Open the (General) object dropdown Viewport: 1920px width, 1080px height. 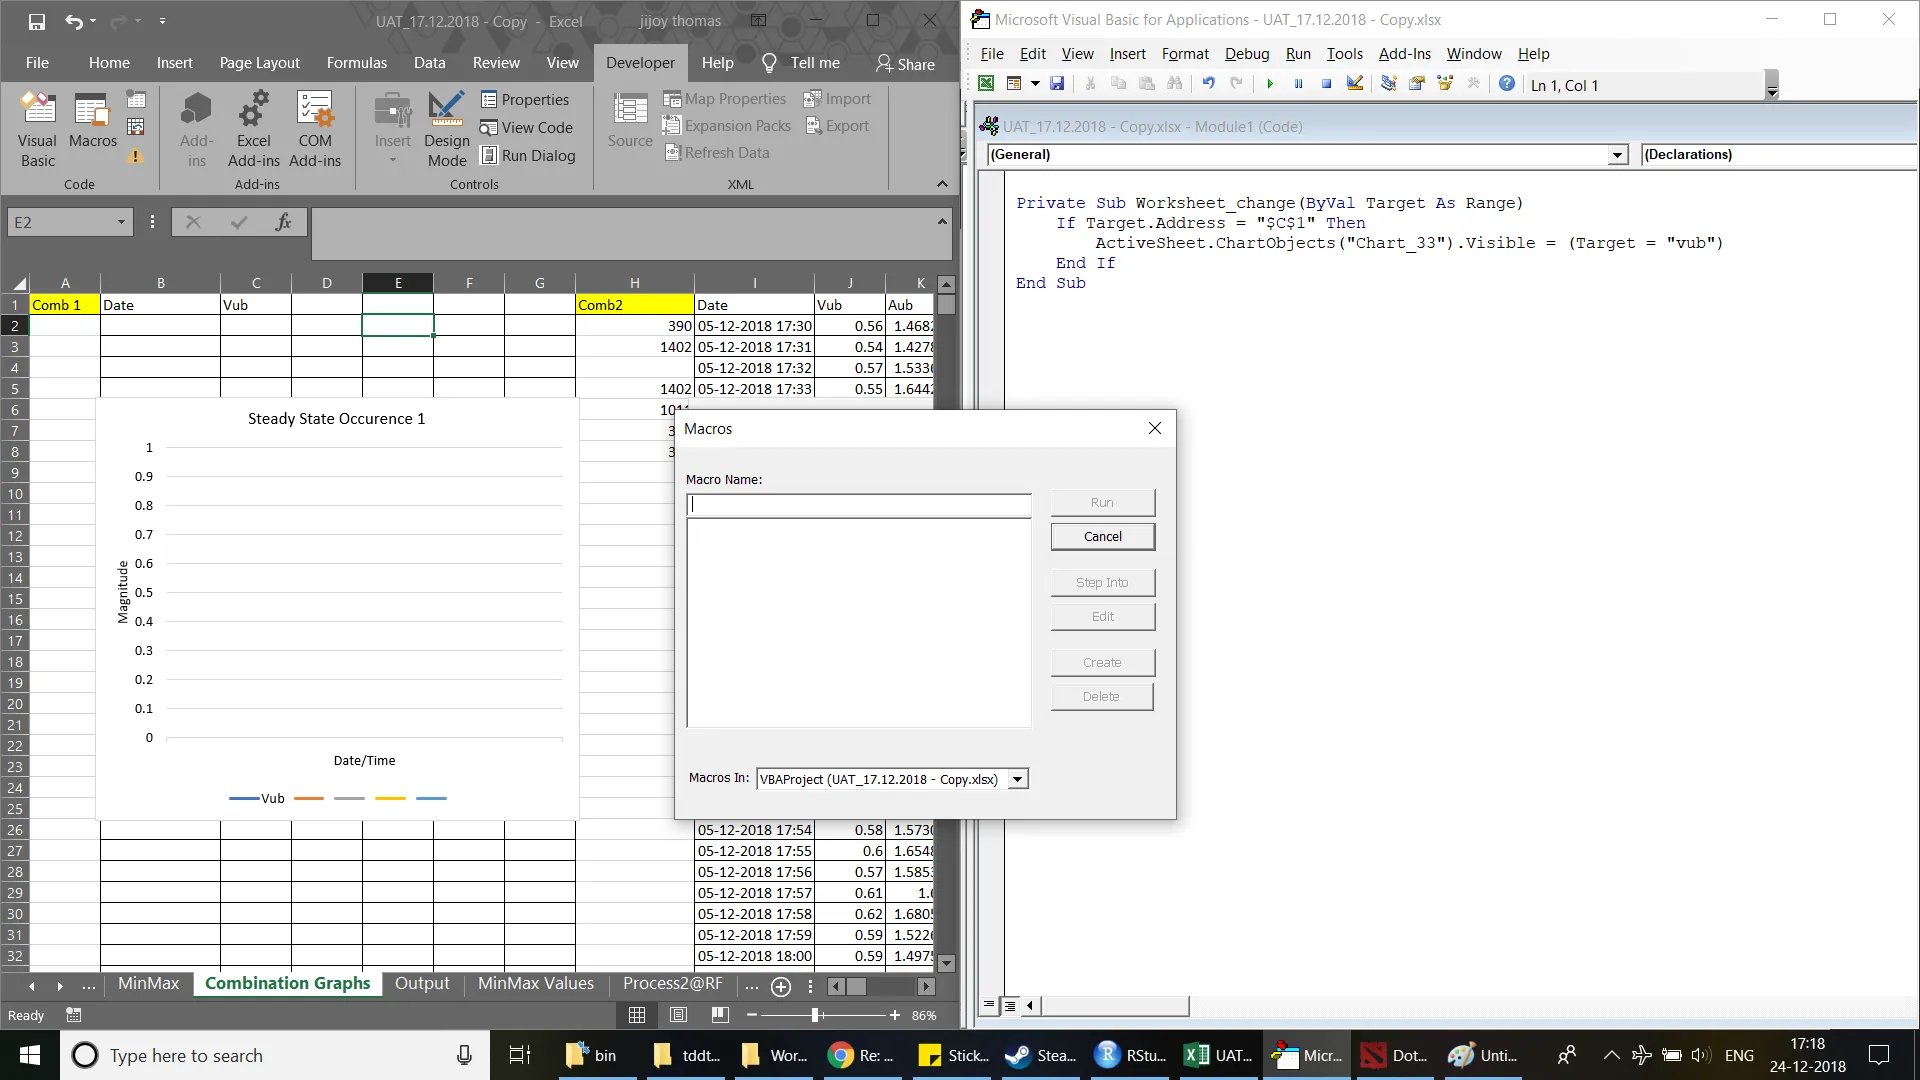[1617, 155]
